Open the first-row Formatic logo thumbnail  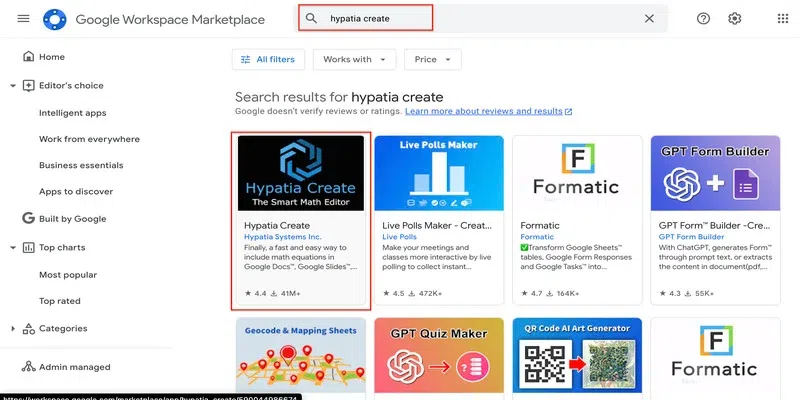(x=577, y=173)
